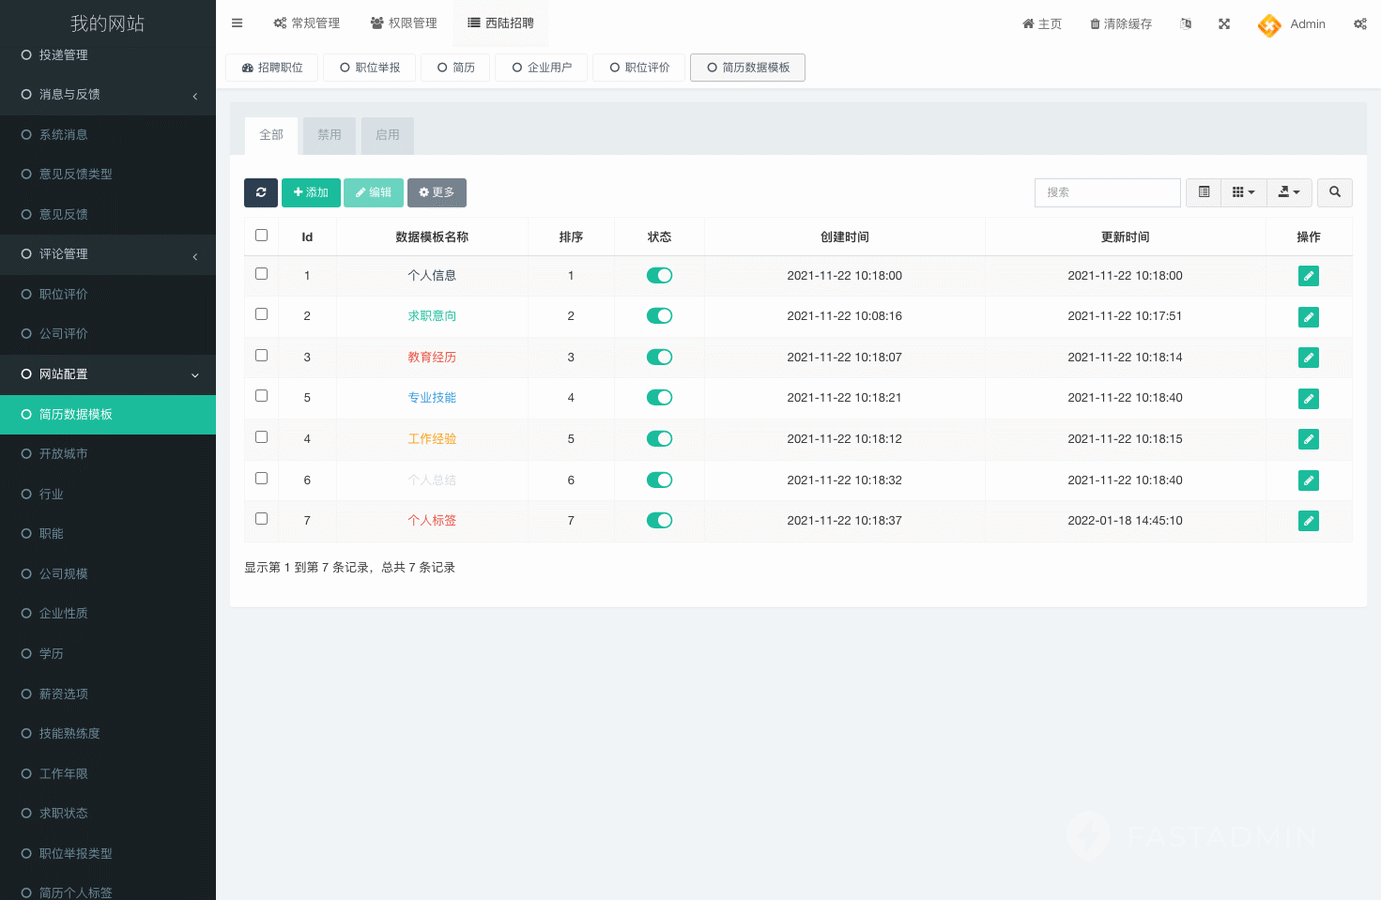Check the select-all checkbox in table header

coord(262,236)
